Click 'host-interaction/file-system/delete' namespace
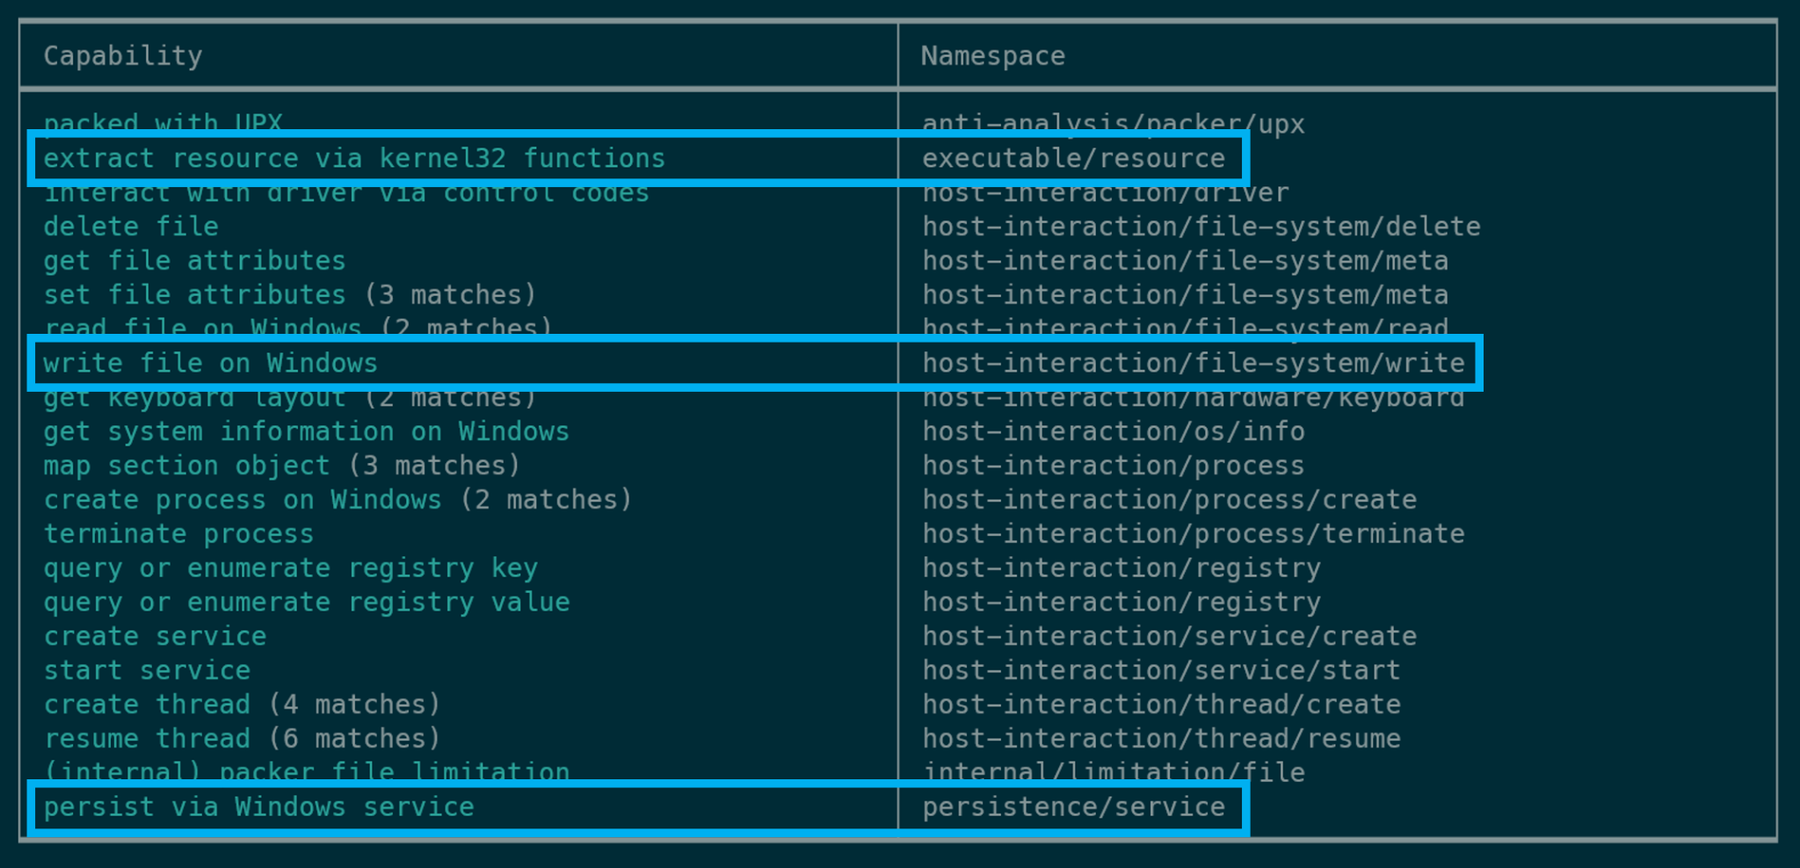 [1201, 227]
